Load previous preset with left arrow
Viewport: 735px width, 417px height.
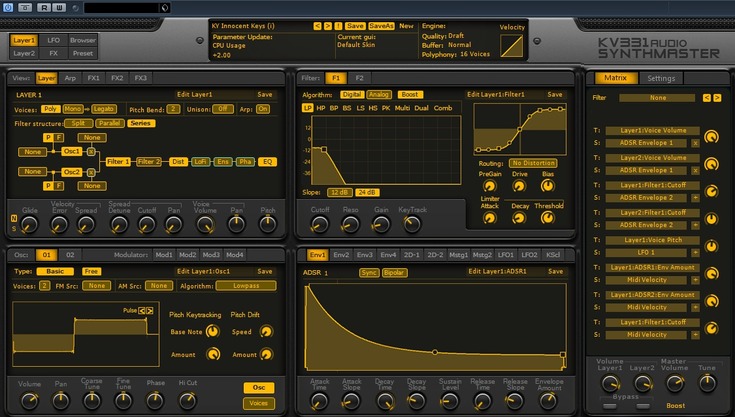click(x=317, y=26)
